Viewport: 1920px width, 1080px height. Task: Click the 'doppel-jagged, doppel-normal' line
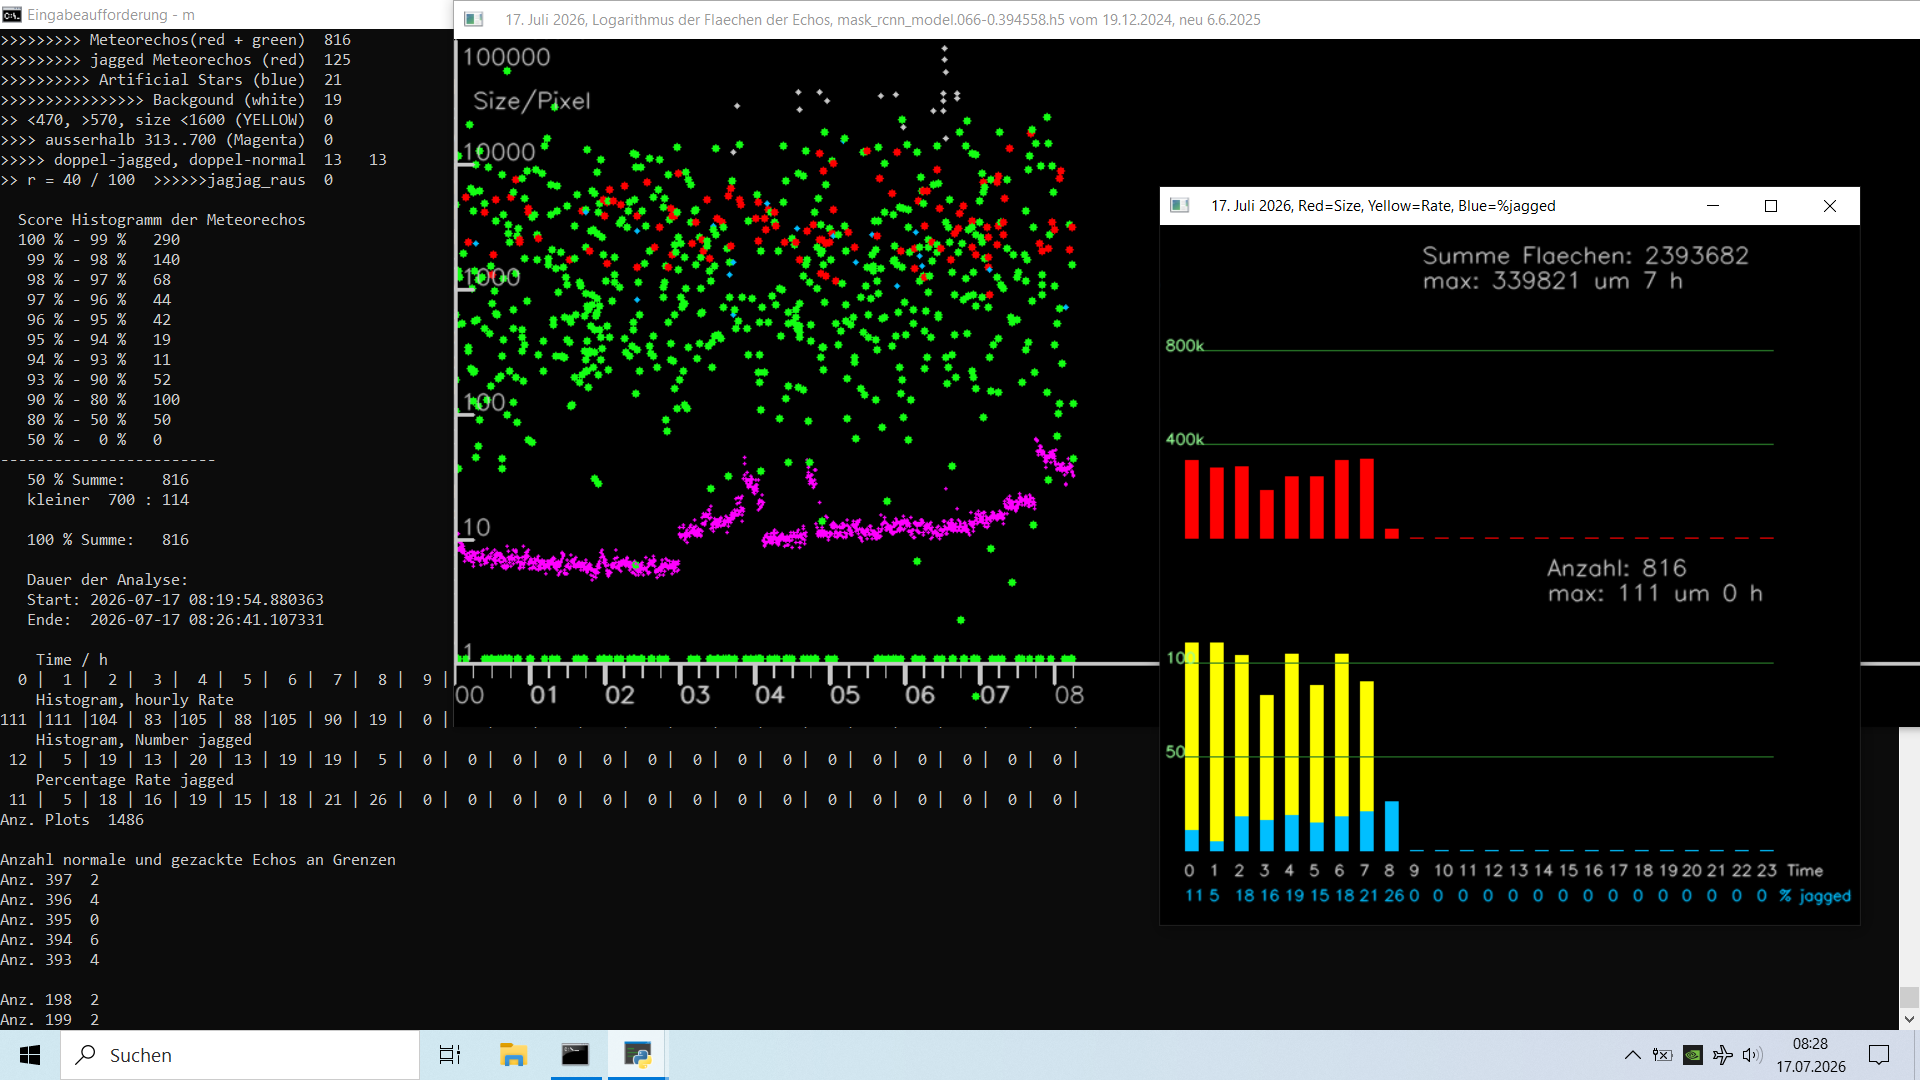[x=193, y=160]
